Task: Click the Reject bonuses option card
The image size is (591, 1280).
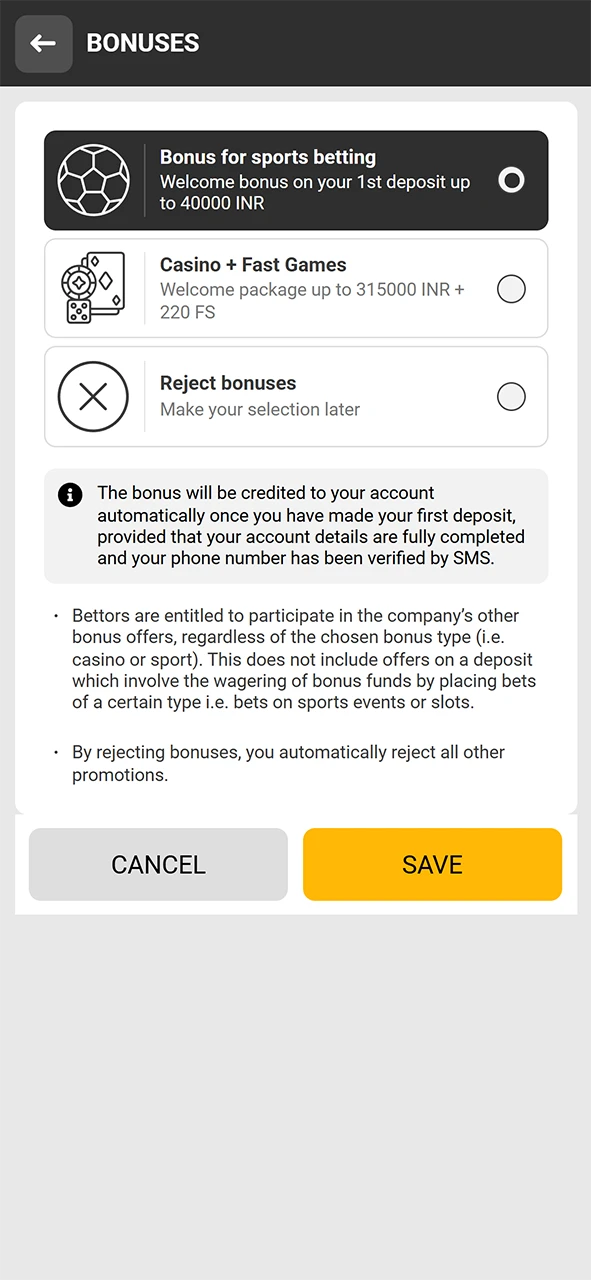Action: point(296,396)
